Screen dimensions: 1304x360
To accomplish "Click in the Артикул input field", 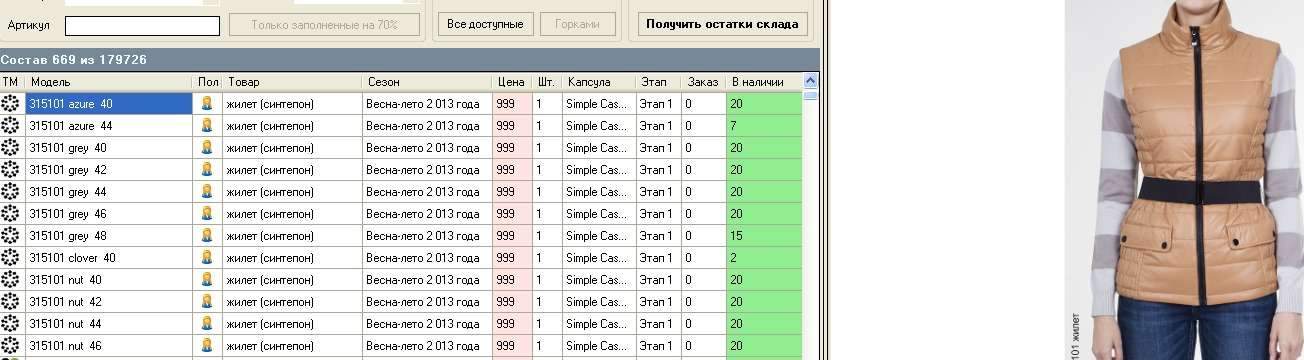I will tap(142, 26).
